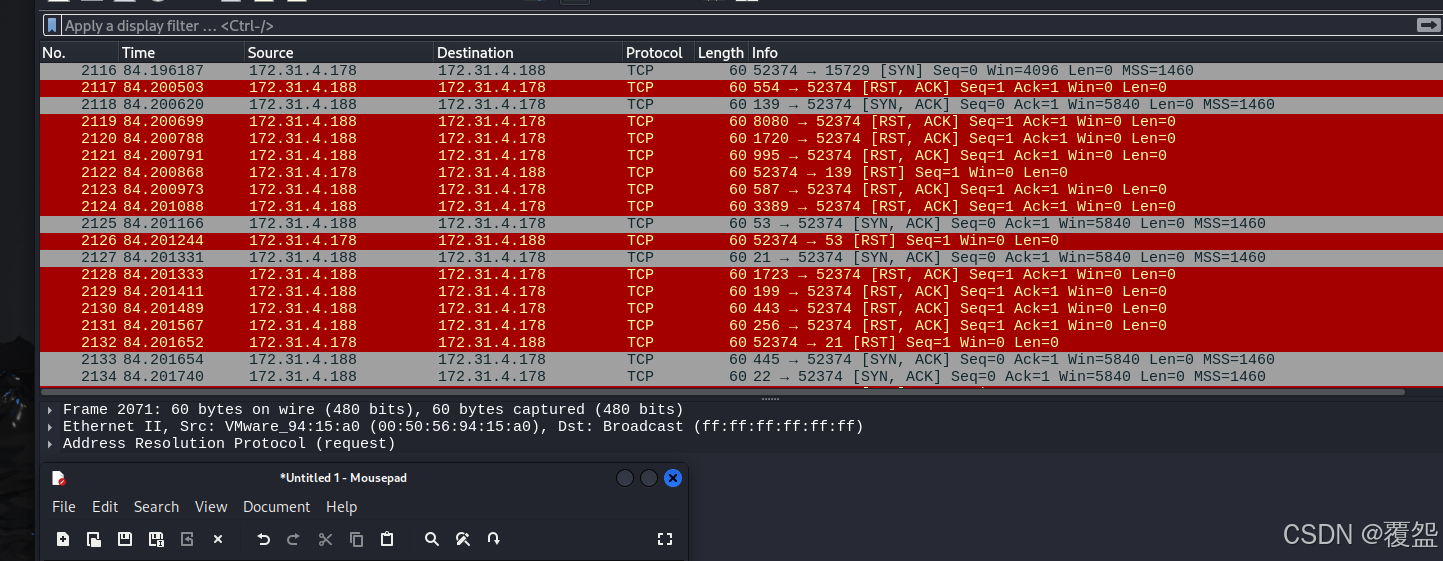1443x561 pixels.
Task: Open the Document menu in Mousepad
Action: tap(277, 507)
